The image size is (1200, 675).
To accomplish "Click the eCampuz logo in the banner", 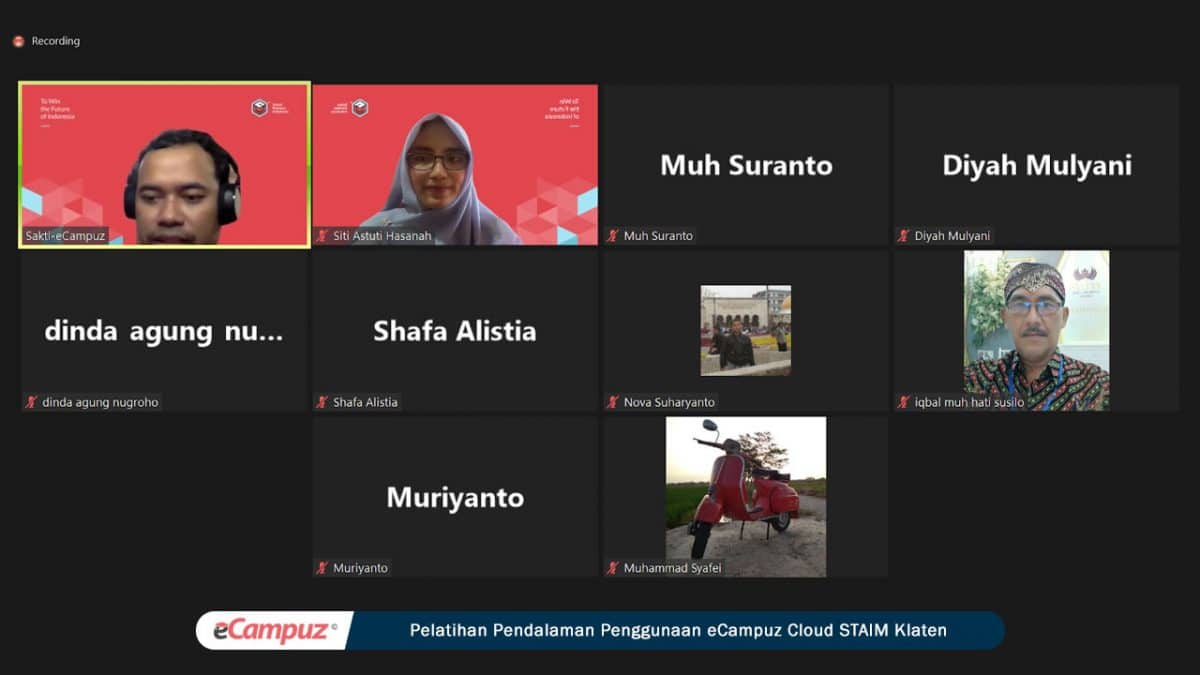I will (x=275, y=631).
